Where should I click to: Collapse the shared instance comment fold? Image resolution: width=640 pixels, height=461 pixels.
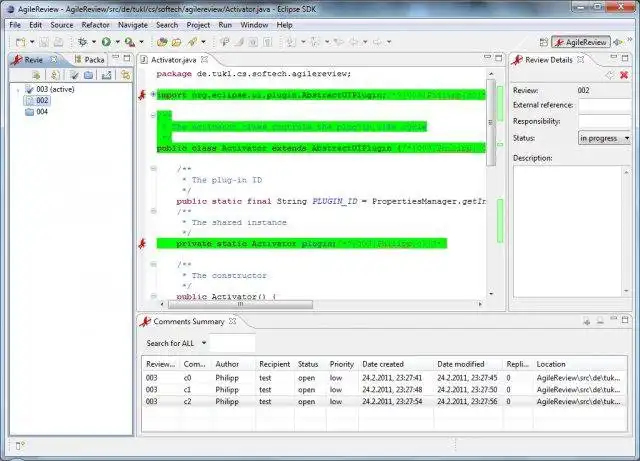point(153,211)
